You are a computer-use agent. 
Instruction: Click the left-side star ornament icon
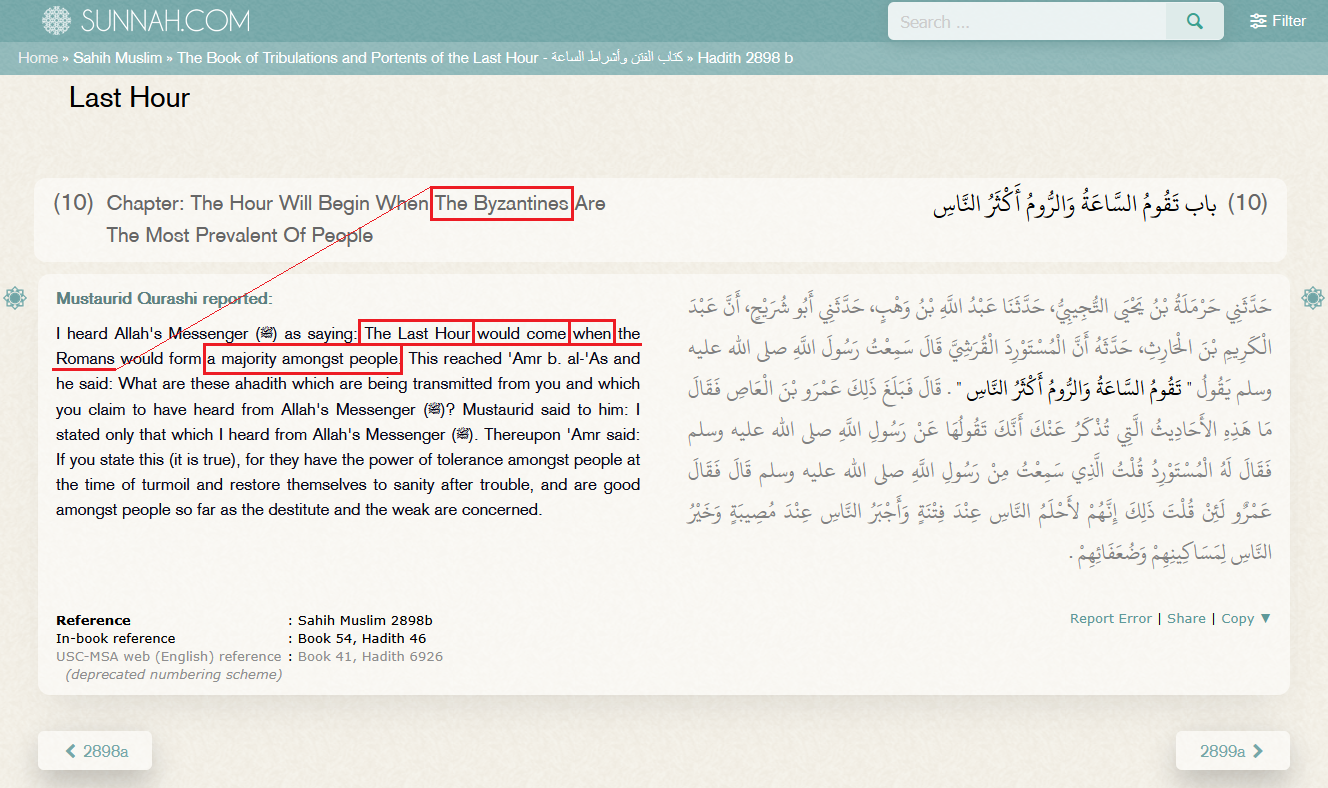click(x=15, y=297)
